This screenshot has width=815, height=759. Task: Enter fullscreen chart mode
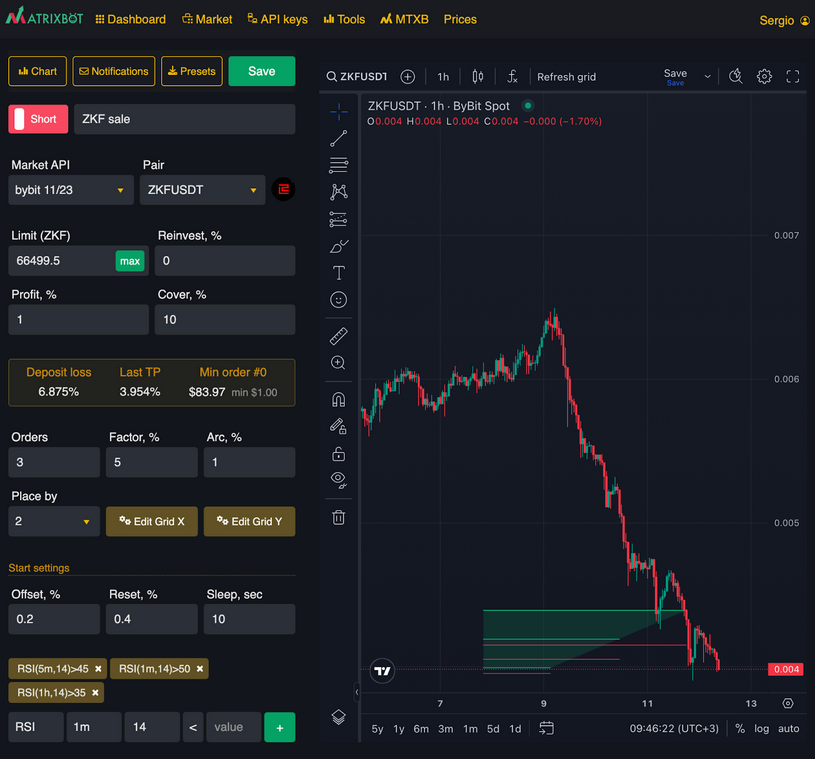click(x=793, y=77)
